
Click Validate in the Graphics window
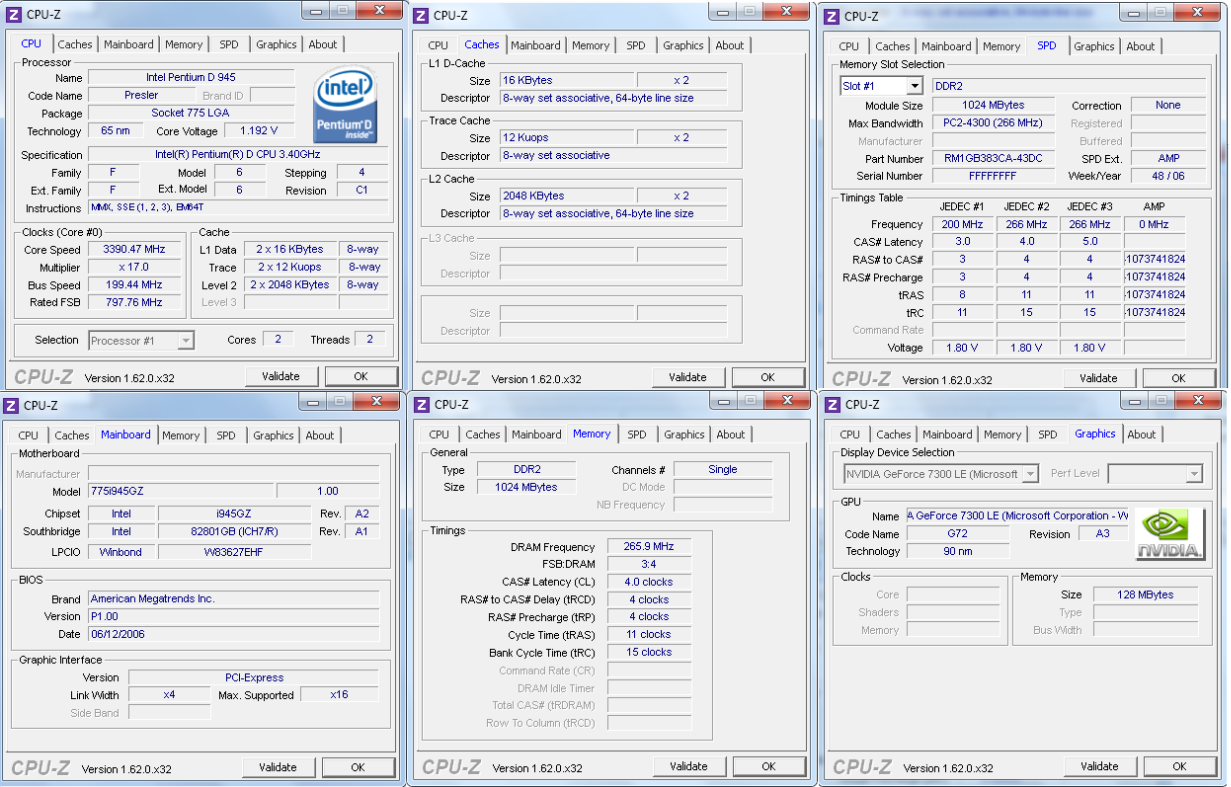coord(1100,766)
